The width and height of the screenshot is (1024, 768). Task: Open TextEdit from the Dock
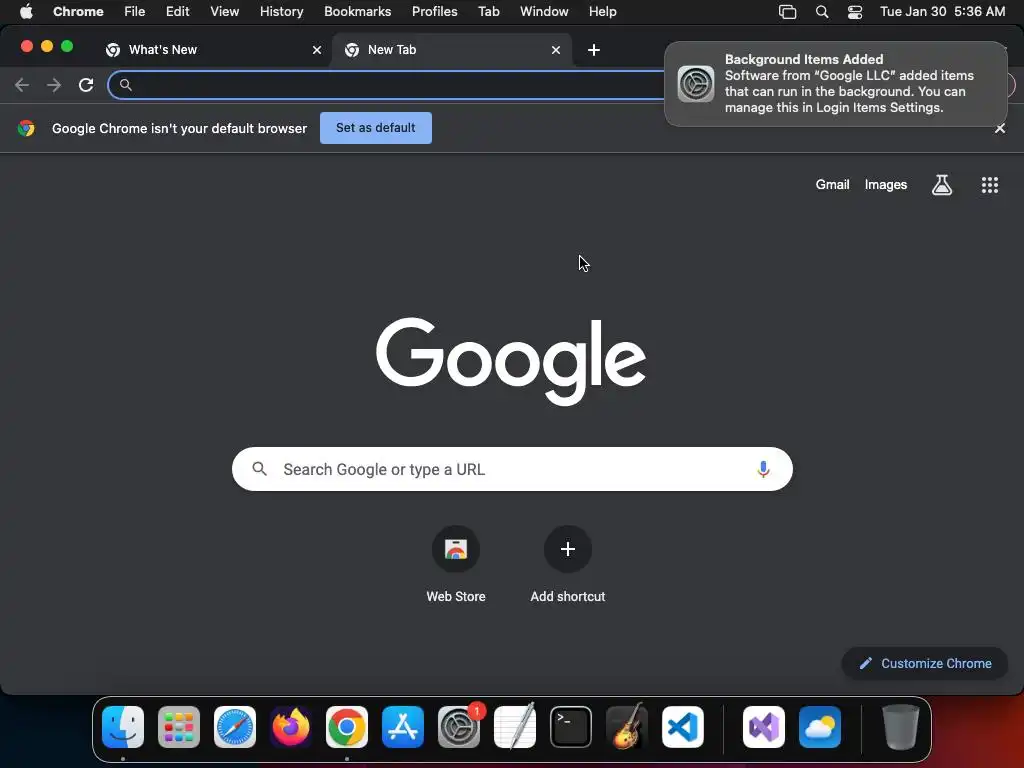515,727
